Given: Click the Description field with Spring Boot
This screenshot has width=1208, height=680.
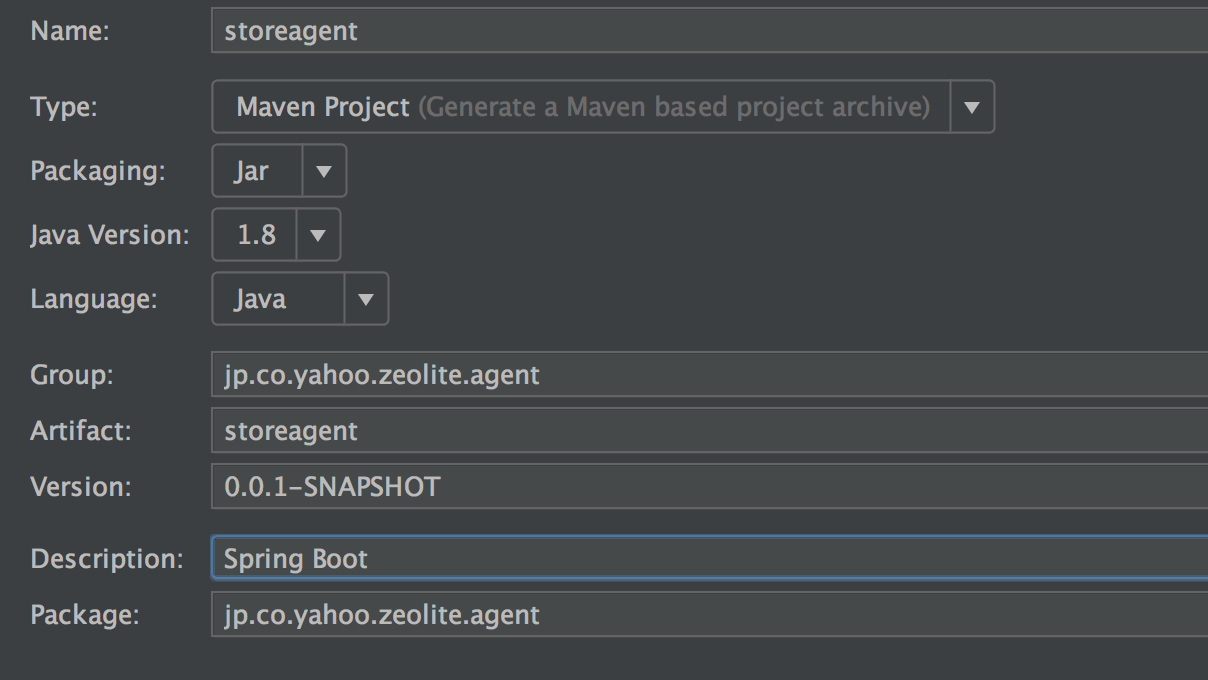Looking at the screenshot, I should [x=710, y=558].
